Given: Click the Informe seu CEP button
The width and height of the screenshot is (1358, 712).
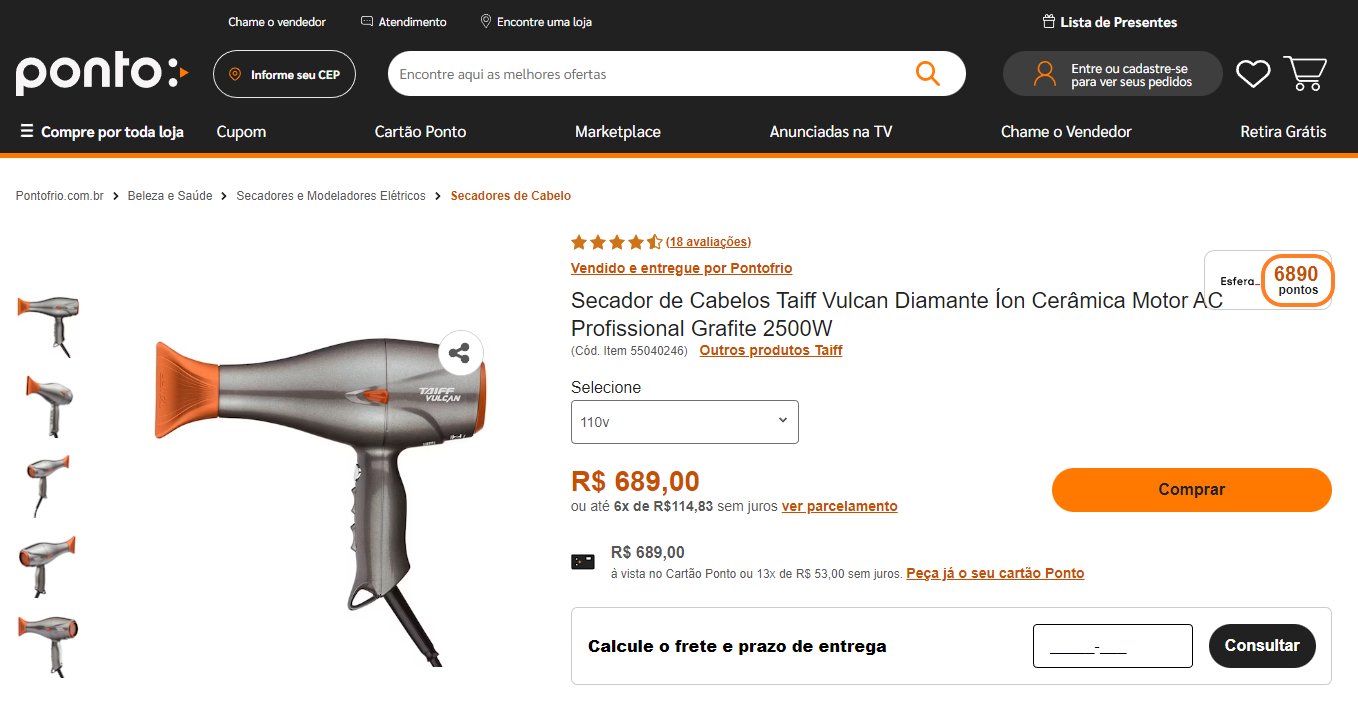Looking at the screenshot, I should pyautogui.click(x=284, y=74).
